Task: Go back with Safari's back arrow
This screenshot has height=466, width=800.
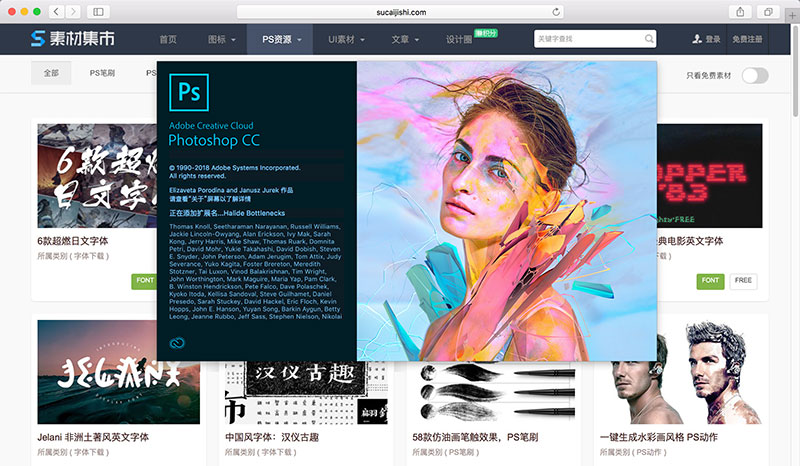Action: (x=57, y=12)
